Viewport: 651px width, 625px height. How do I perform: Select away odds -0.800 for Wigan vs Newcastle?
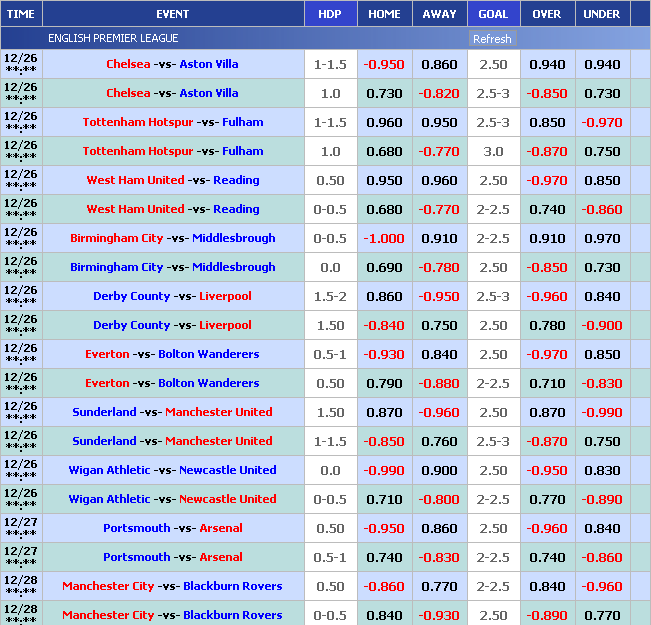439,499
